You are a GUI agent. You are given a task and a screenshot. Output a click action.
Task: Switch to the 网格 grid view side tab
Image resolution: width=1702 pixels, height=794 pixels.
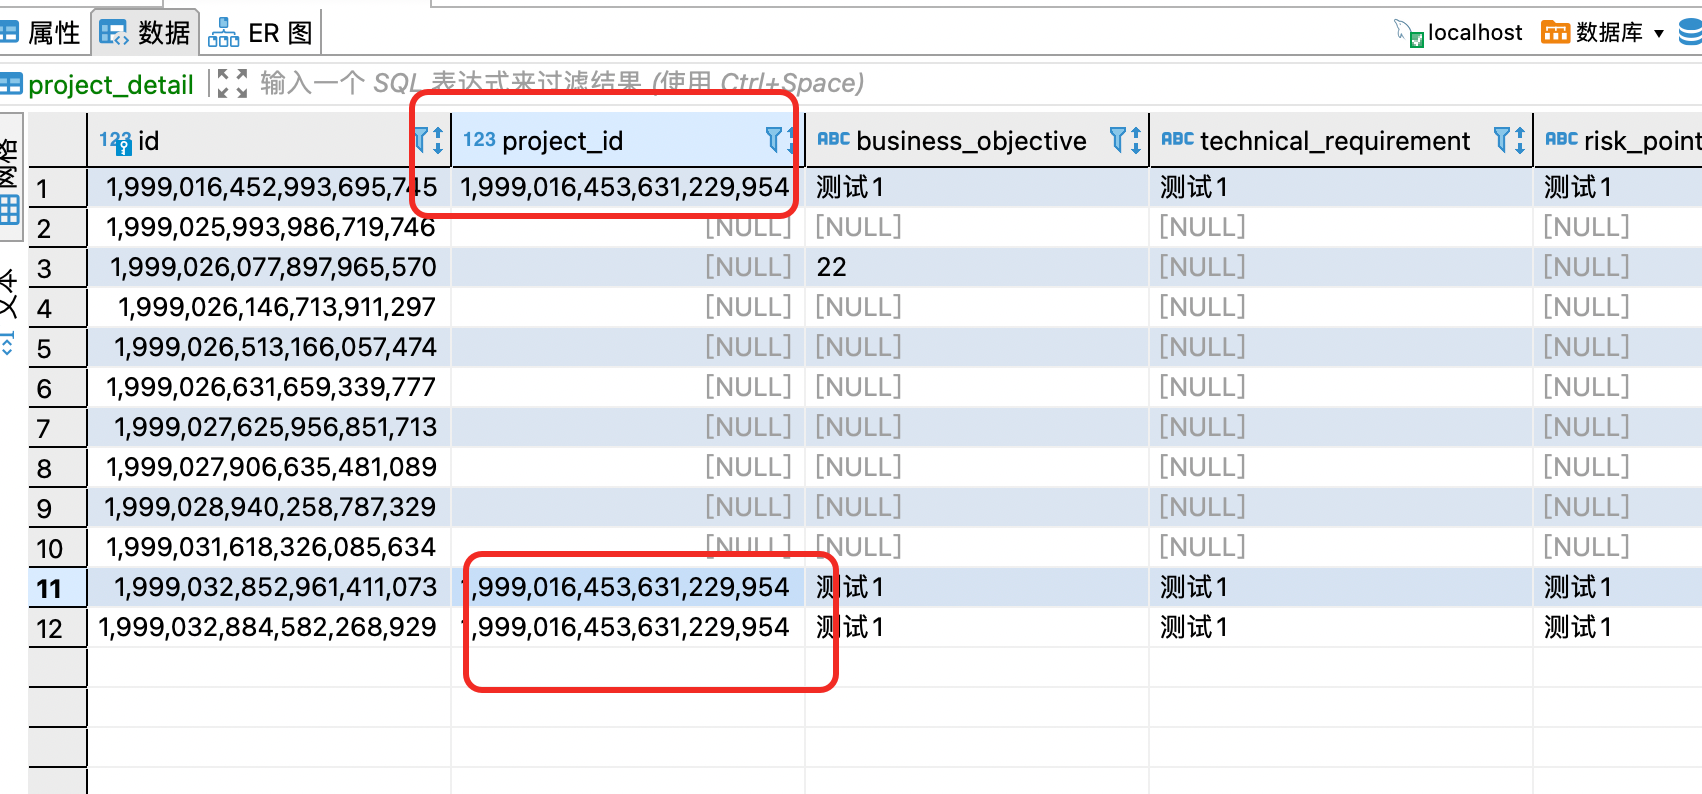[x=10, y=180]
